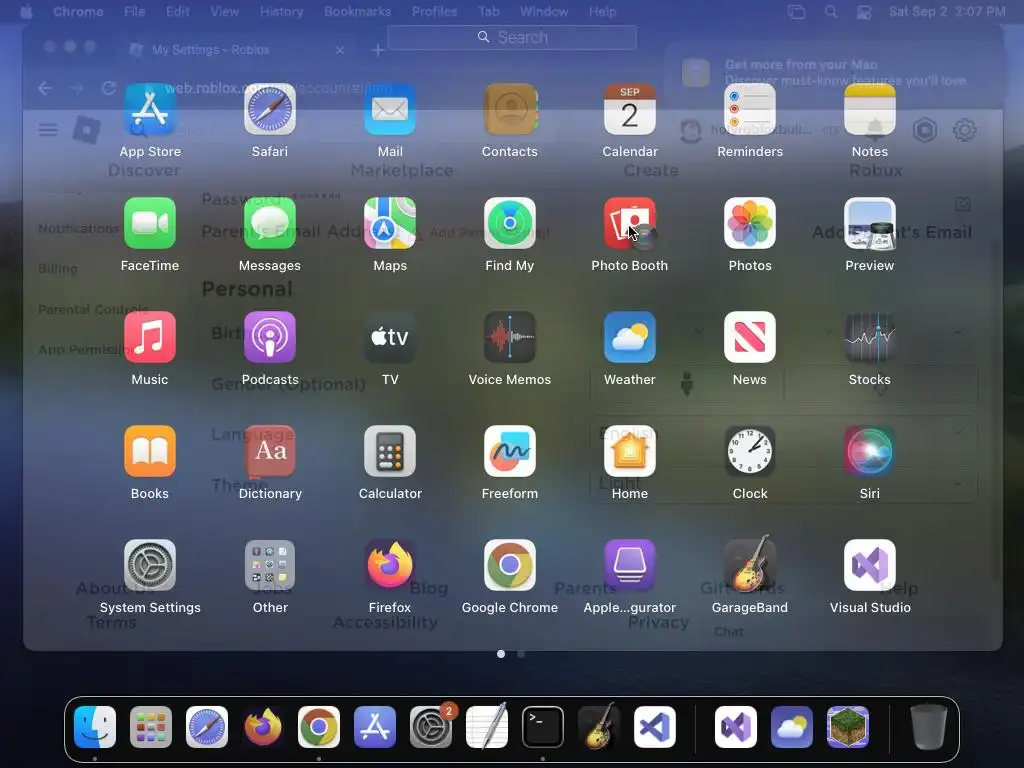Open the Find My app
Screen dimensions: 1024x768
509,223
